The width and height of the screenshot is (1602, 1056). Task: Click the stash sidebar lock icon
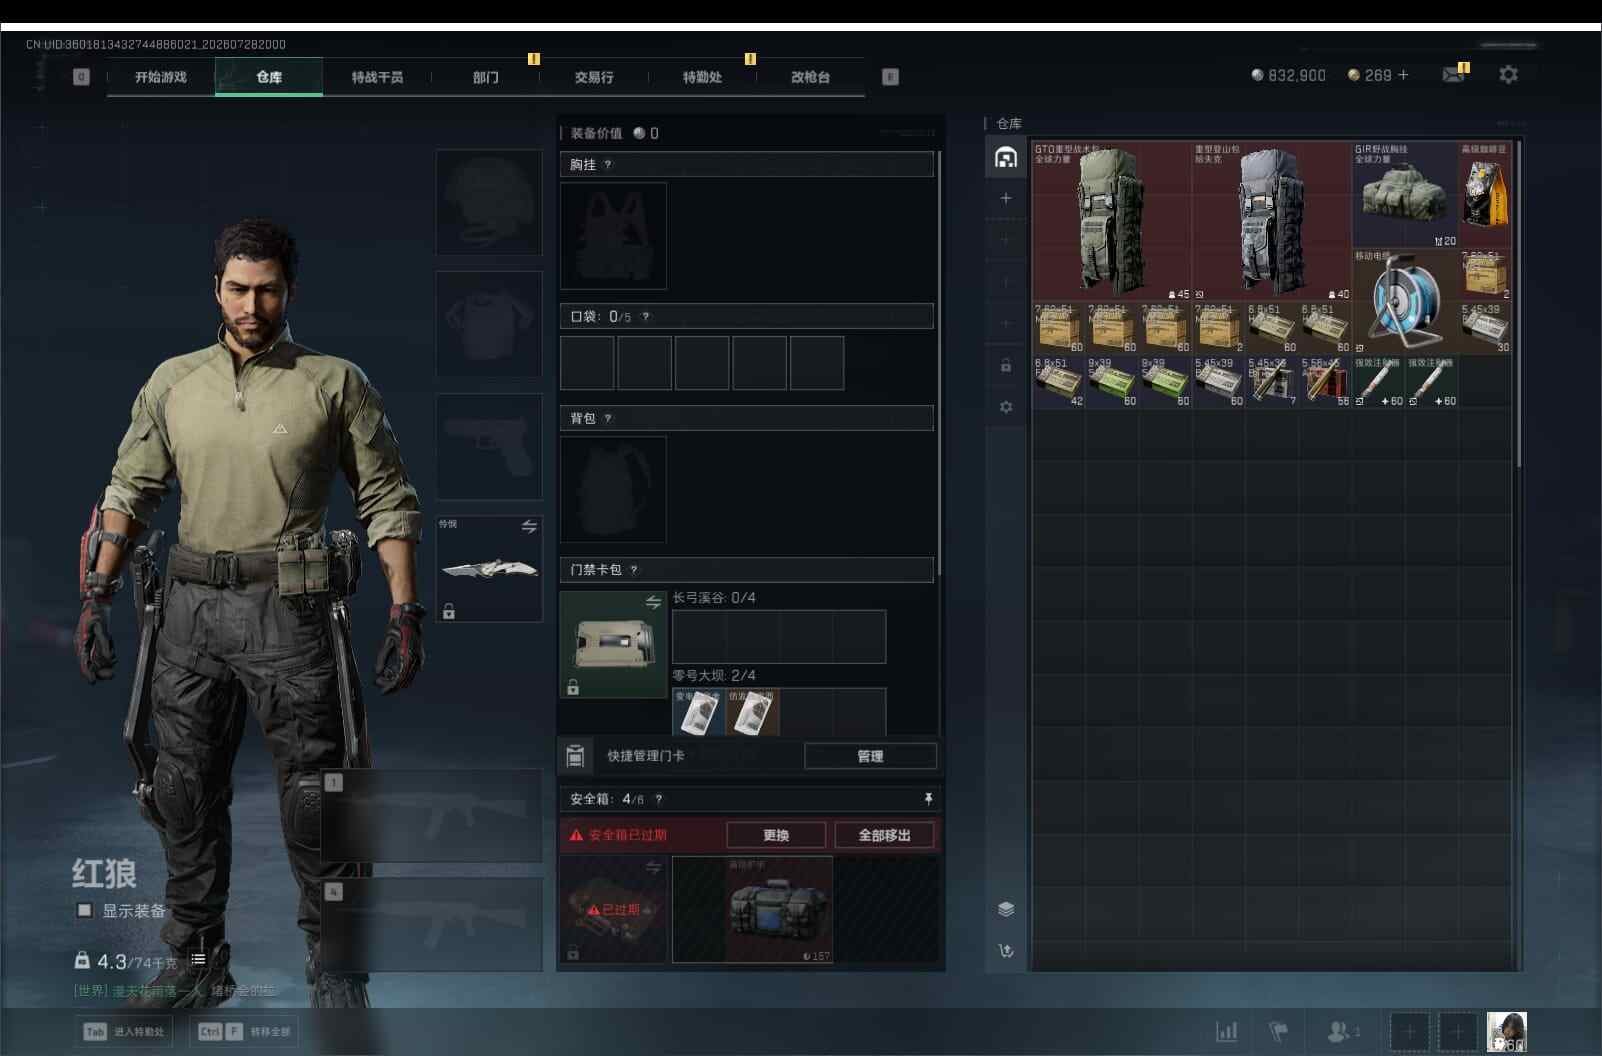click(1006, 366)
